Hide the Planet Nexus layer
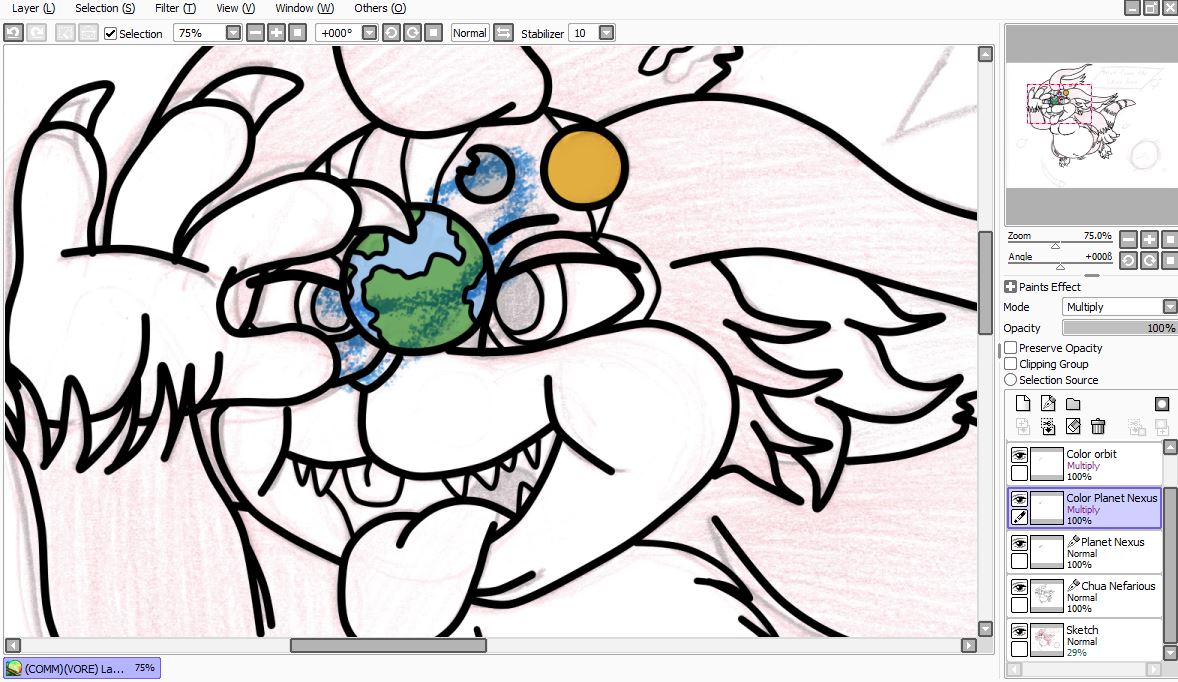The width and height of the screenshot is (1178, 682). coord(1019,543)
